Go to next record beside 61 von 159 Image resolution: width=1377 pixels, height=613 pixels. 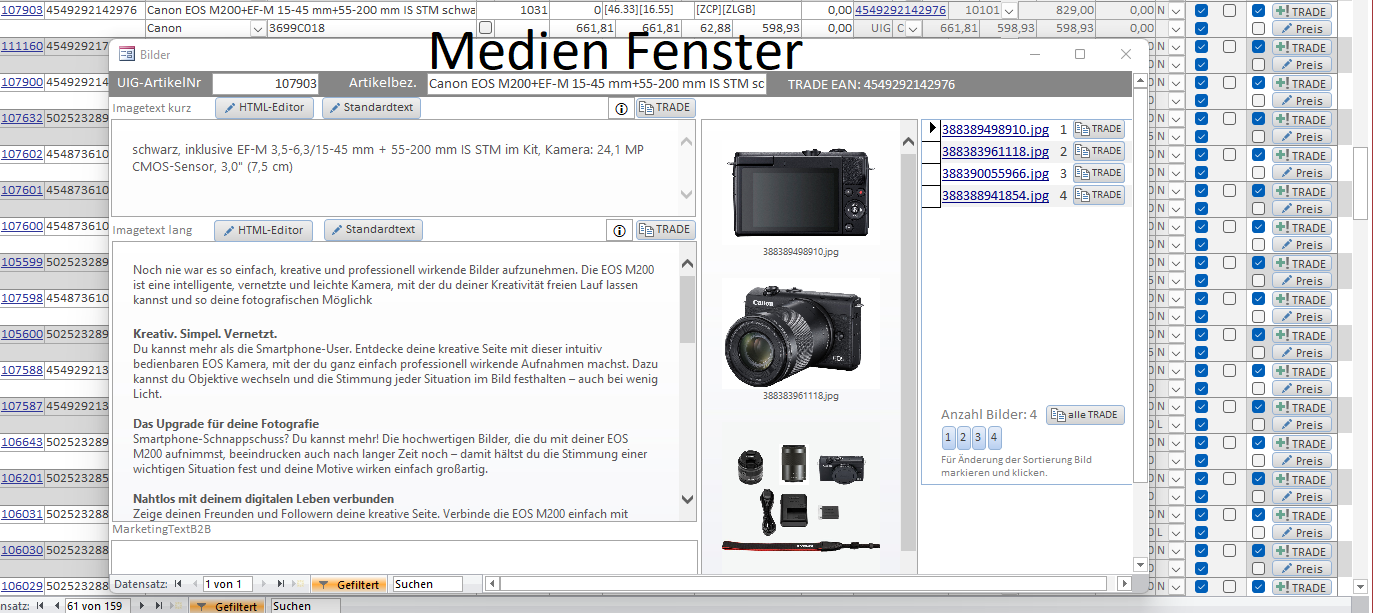(x=143, y=606)
